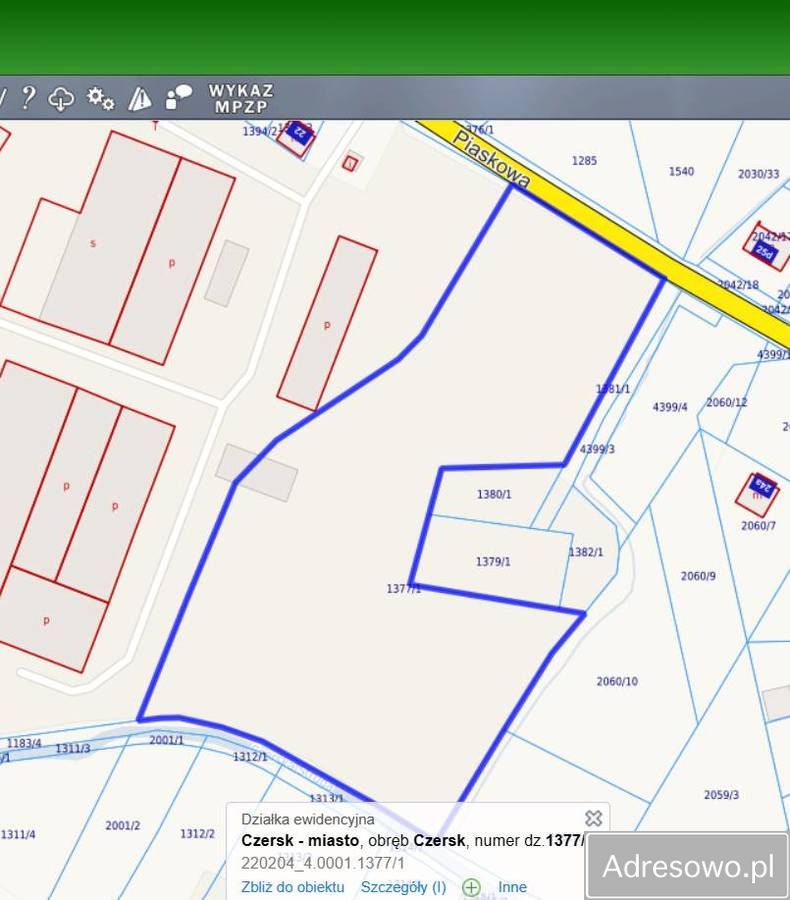Click parcel label 2060/10

[x=617, y=681]
